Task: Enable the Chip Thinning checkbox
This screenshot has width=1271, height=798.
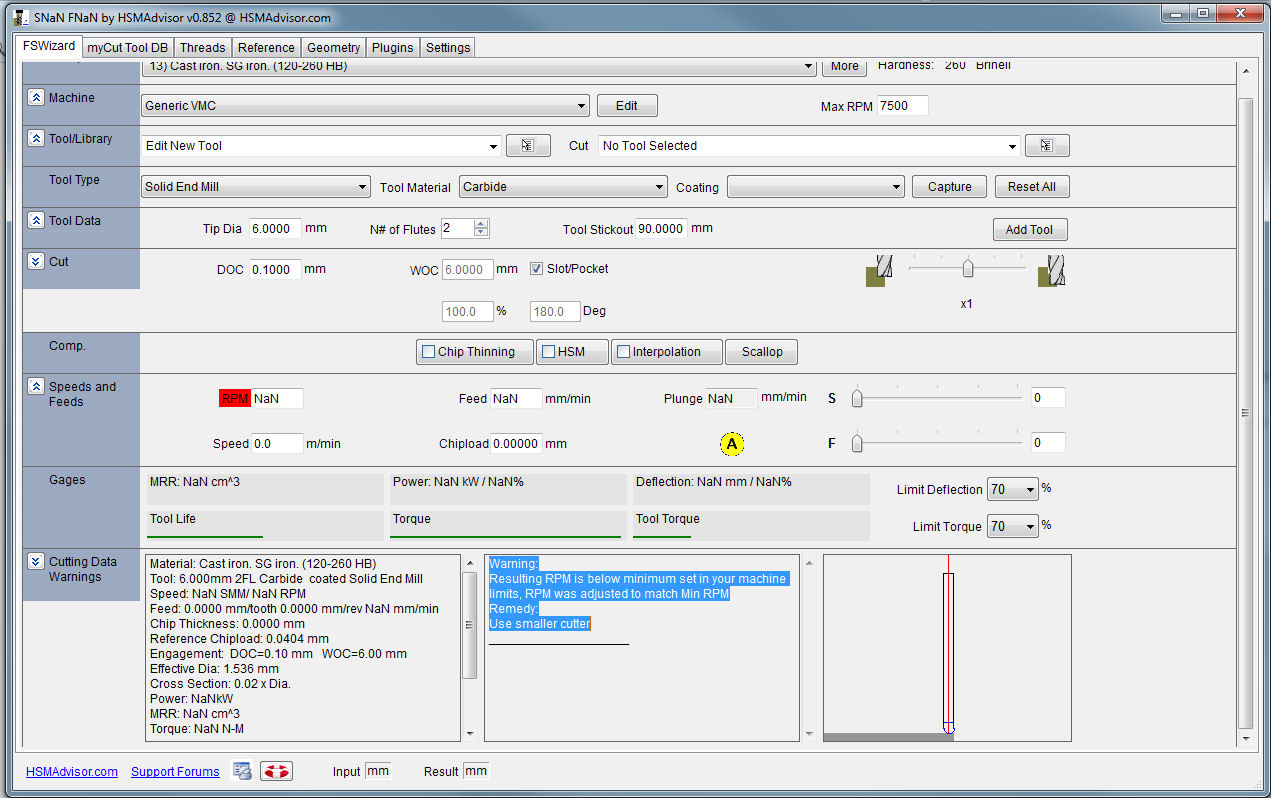Action: tap(429, 352)
